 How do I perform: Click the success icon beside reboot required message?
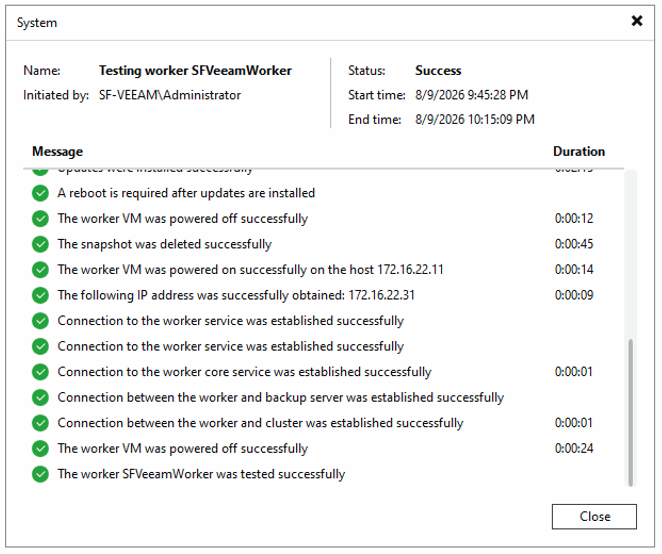click(40, 193)
